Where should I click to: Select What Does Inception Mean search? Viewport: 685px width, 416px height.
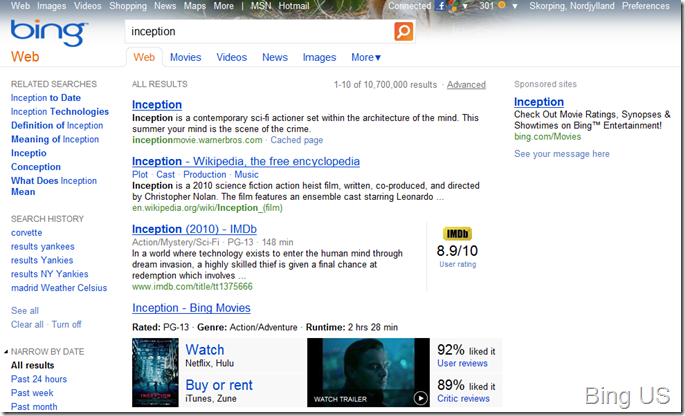coord(54,186)
